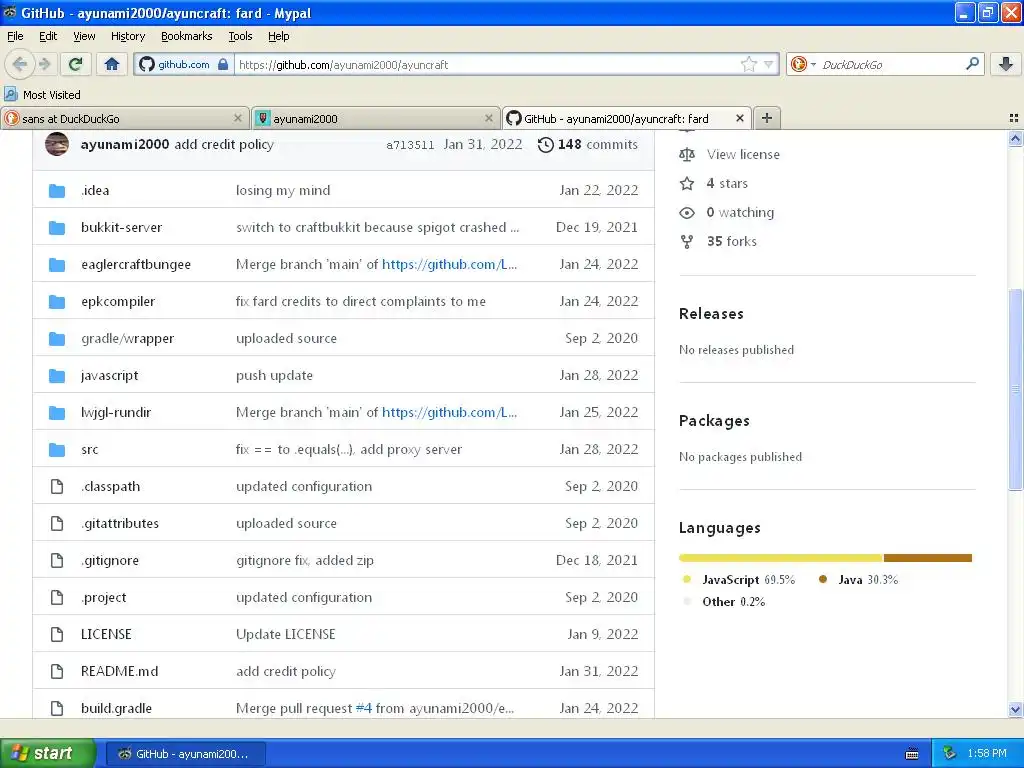Open the README.md file

(x=120, y=671)
